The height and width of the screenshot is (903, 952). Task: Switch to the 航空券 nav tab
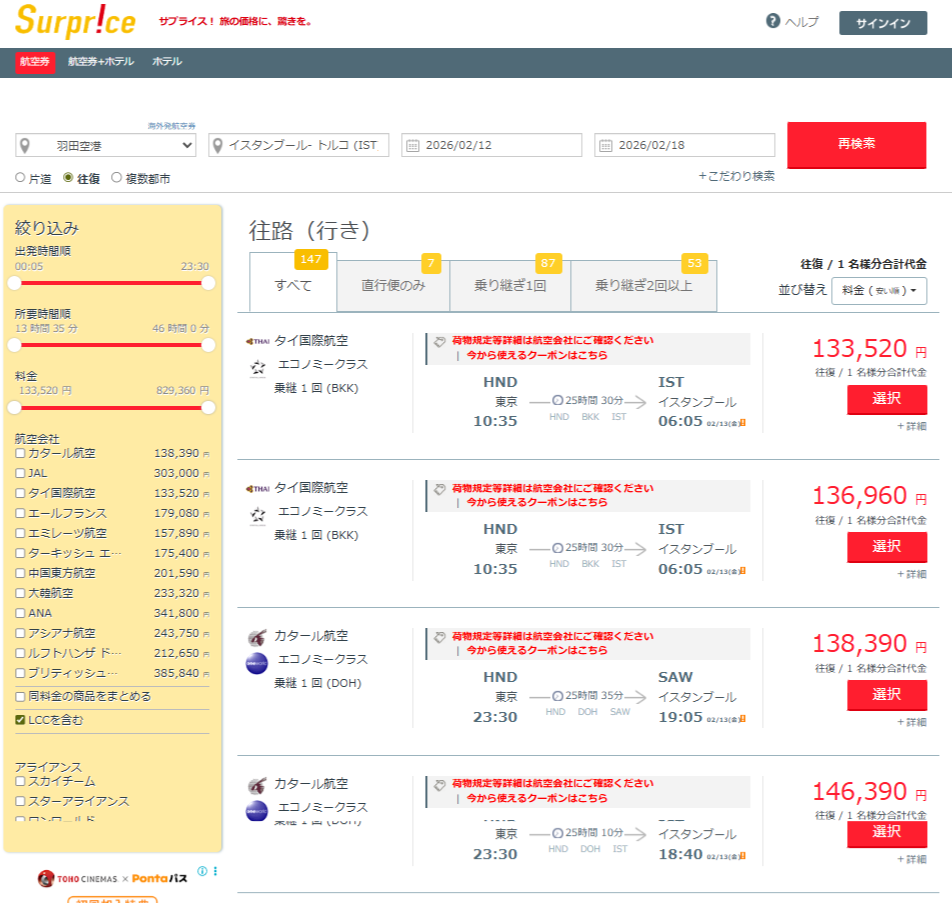click(x=35, y=62)
